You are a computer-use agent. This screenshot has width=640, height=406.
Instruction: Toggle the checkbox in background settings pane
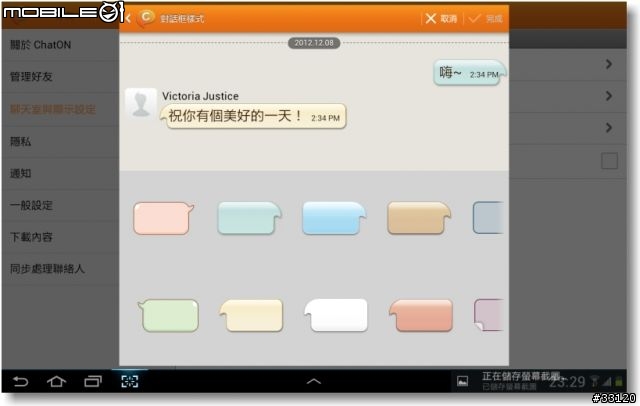pos(609,161)
